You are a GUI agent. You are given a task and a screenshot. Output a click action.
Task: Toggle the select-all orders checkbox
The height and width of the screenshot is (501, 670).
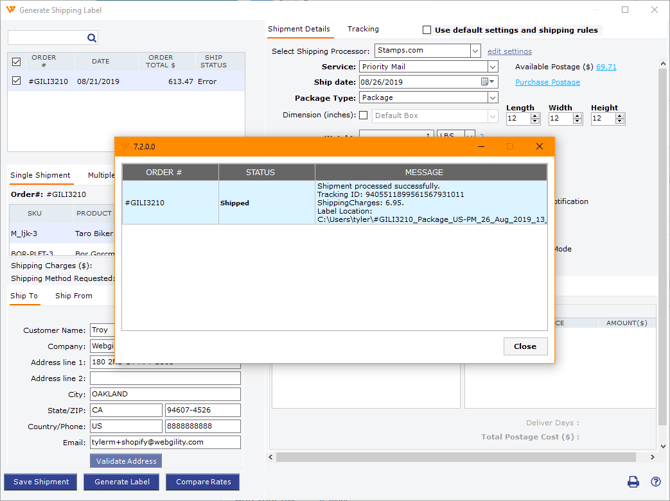pos(16,62)
